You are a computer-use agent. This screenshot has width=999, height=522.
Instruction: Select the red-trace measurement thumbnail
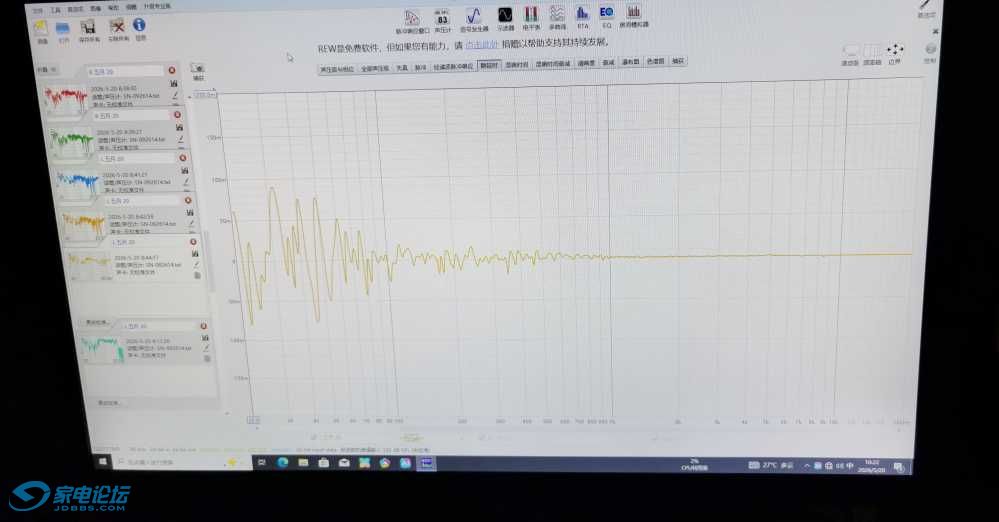pyautogui.click(x=65, y=100)
